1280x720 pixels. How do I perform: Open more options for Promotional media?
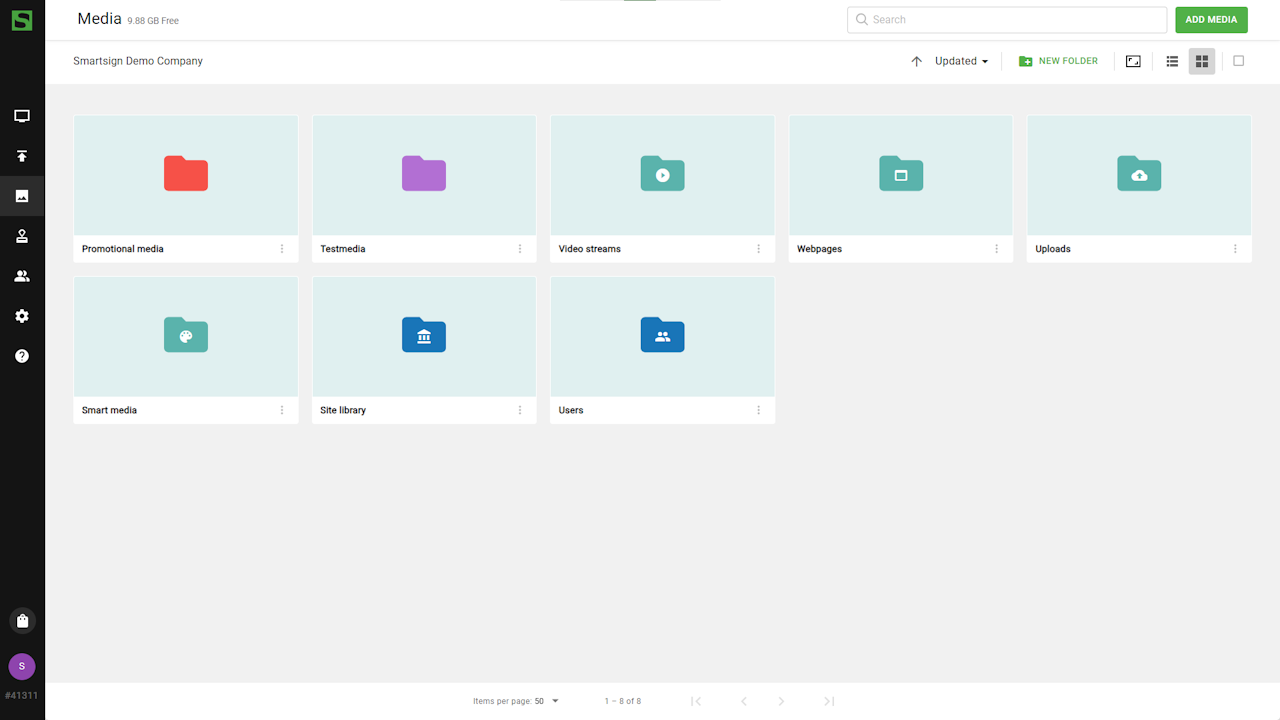[x=282, y=249]
